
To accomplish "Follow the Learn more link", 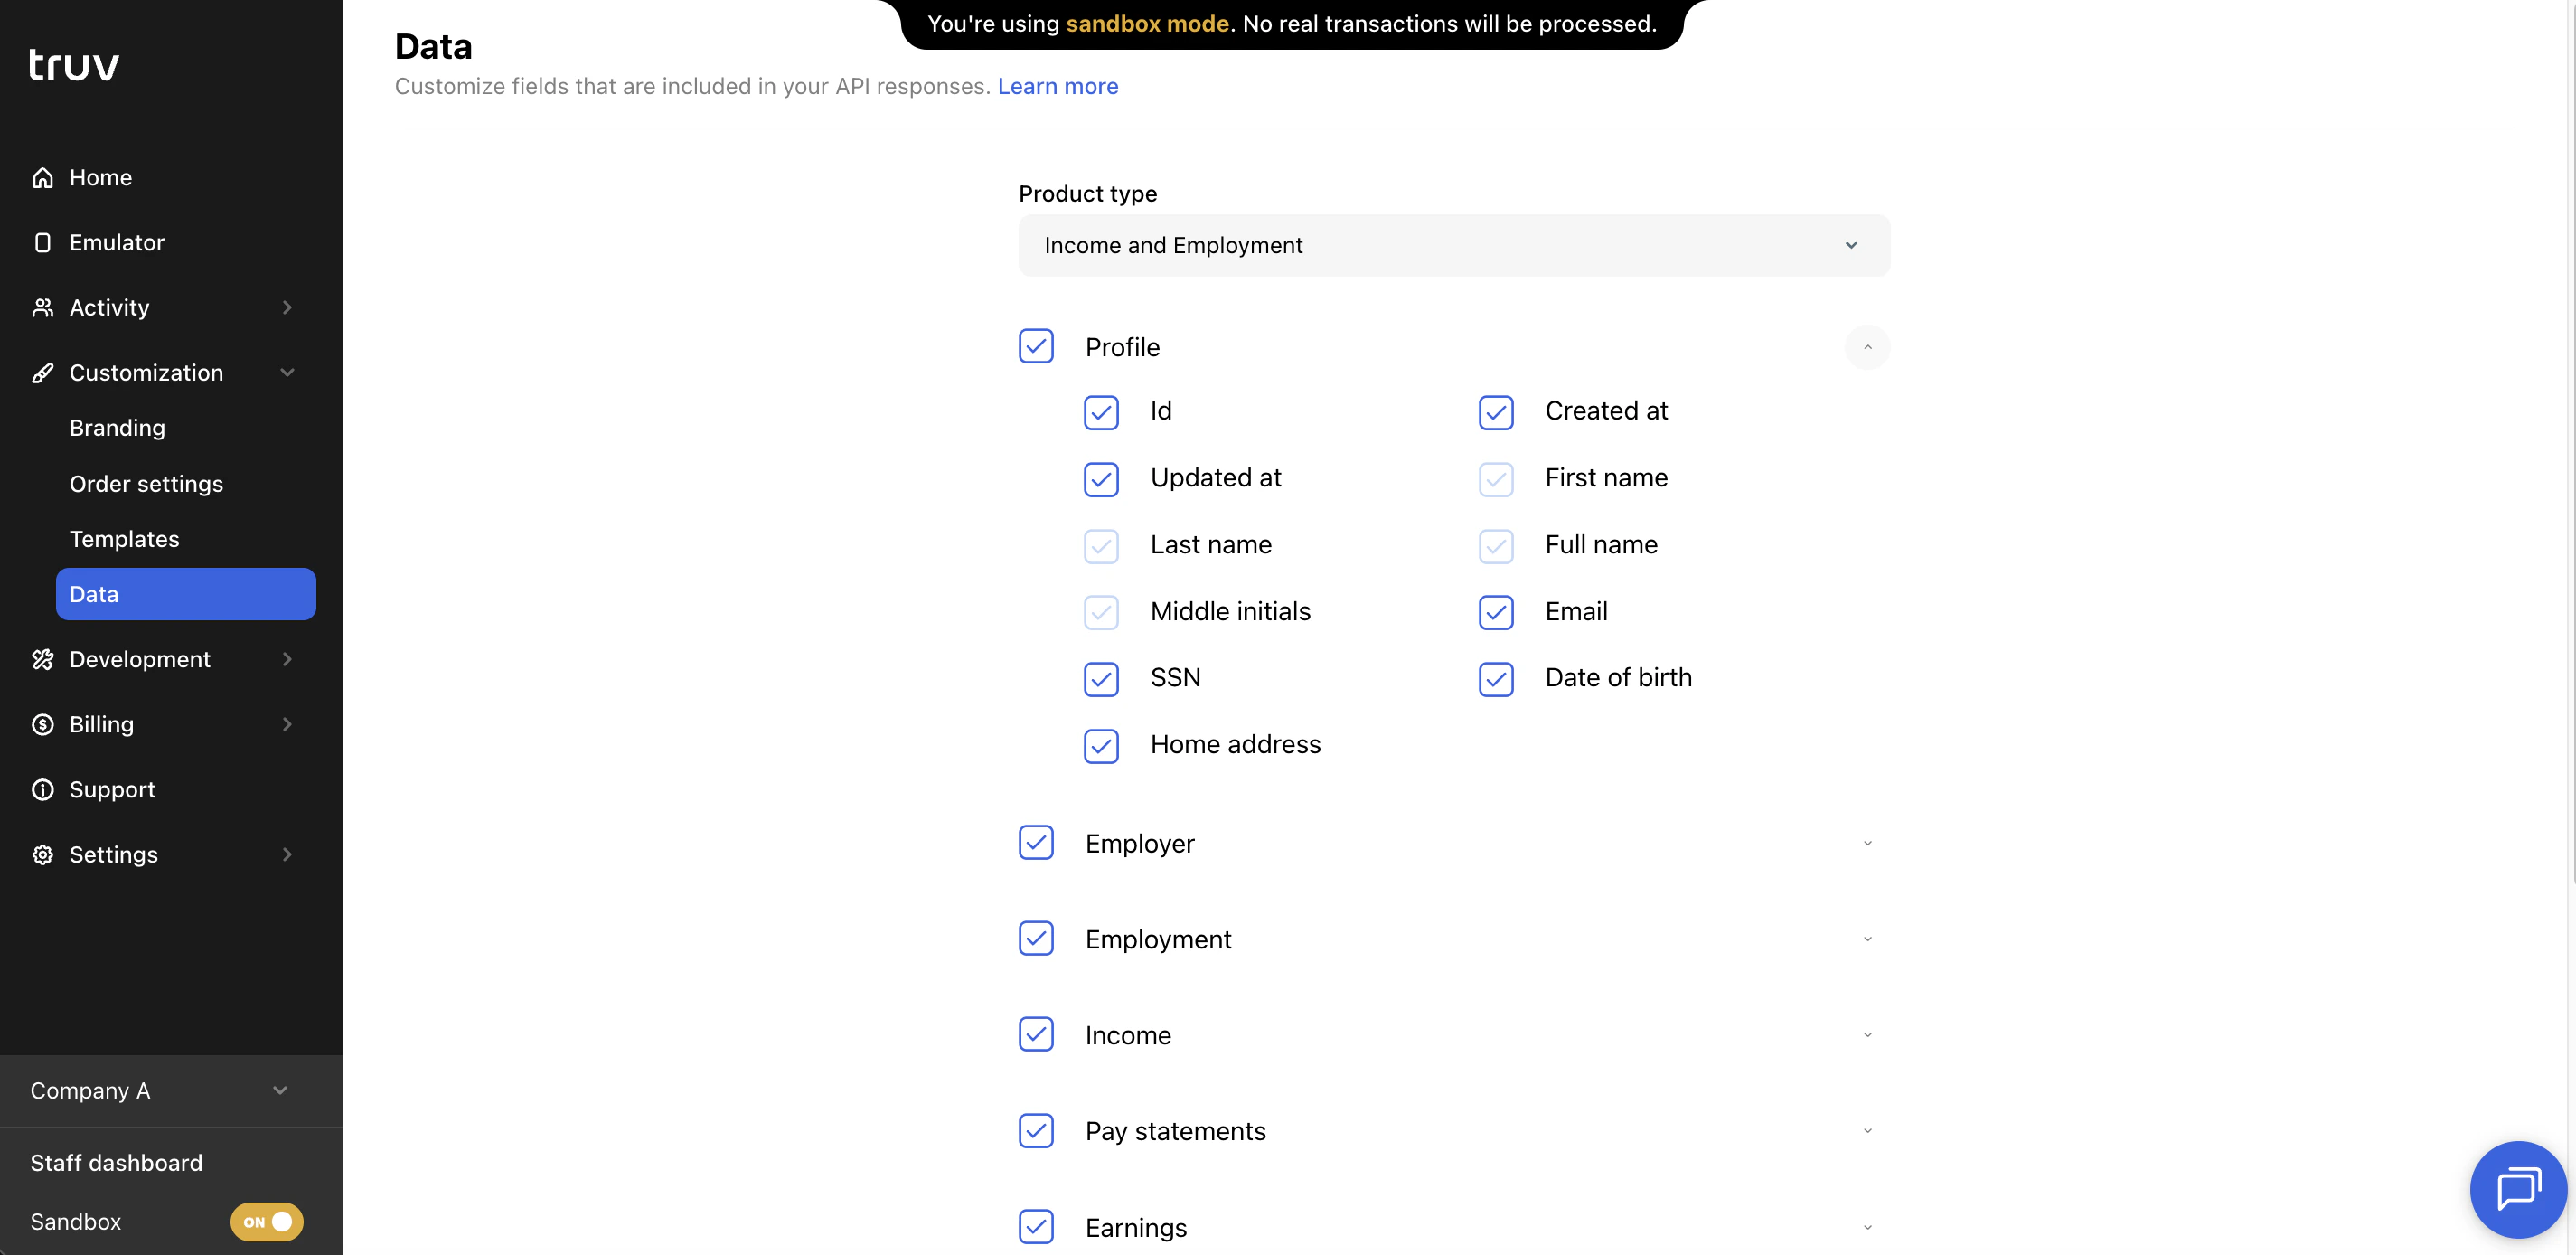I will [x=1057, y=86].
